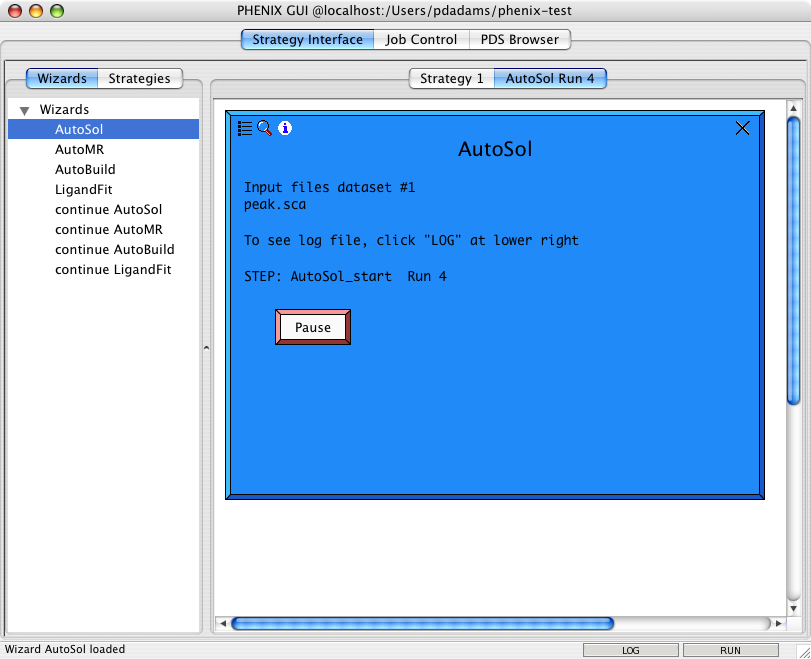Screen dimensions: 811x659
Task: Collapse the Wizards tree disclosure triangle
Action: coord(25,111)
